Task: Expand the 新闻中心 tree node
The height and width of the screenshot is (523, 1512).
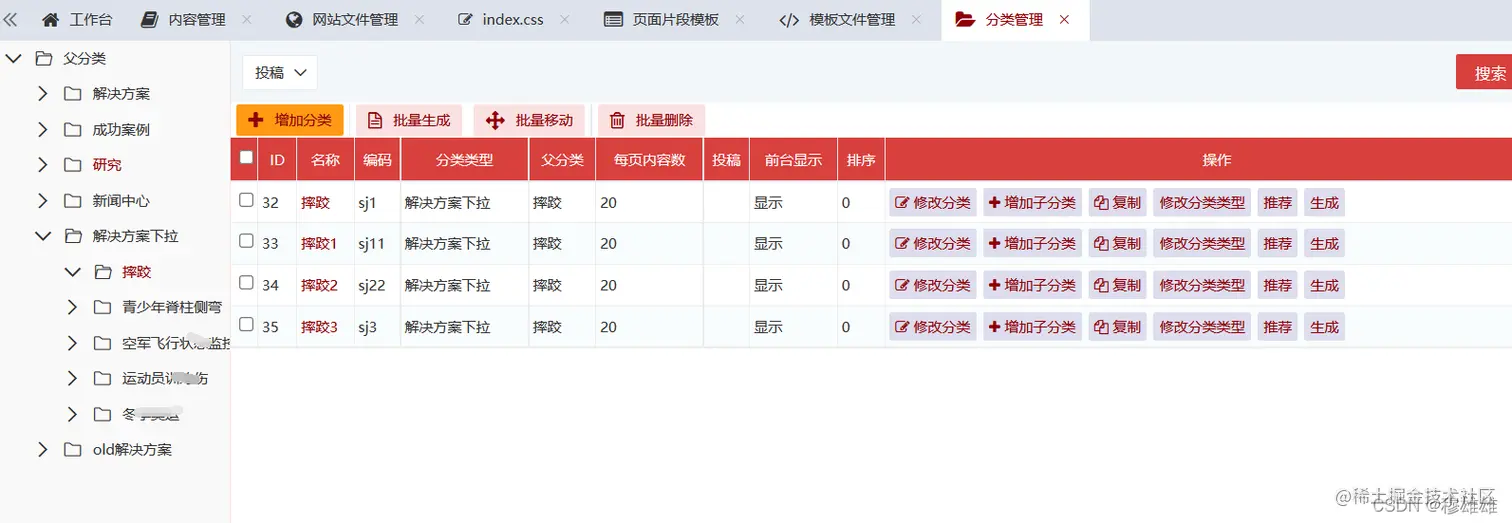Action: pos(42,201)
